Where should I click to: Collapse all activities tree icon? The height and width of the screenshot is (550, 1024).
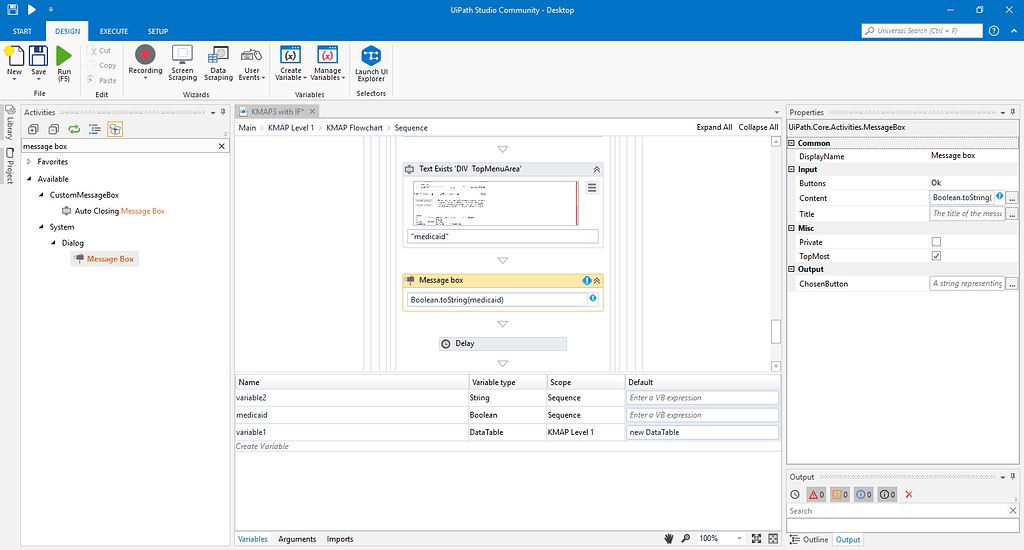54,129
